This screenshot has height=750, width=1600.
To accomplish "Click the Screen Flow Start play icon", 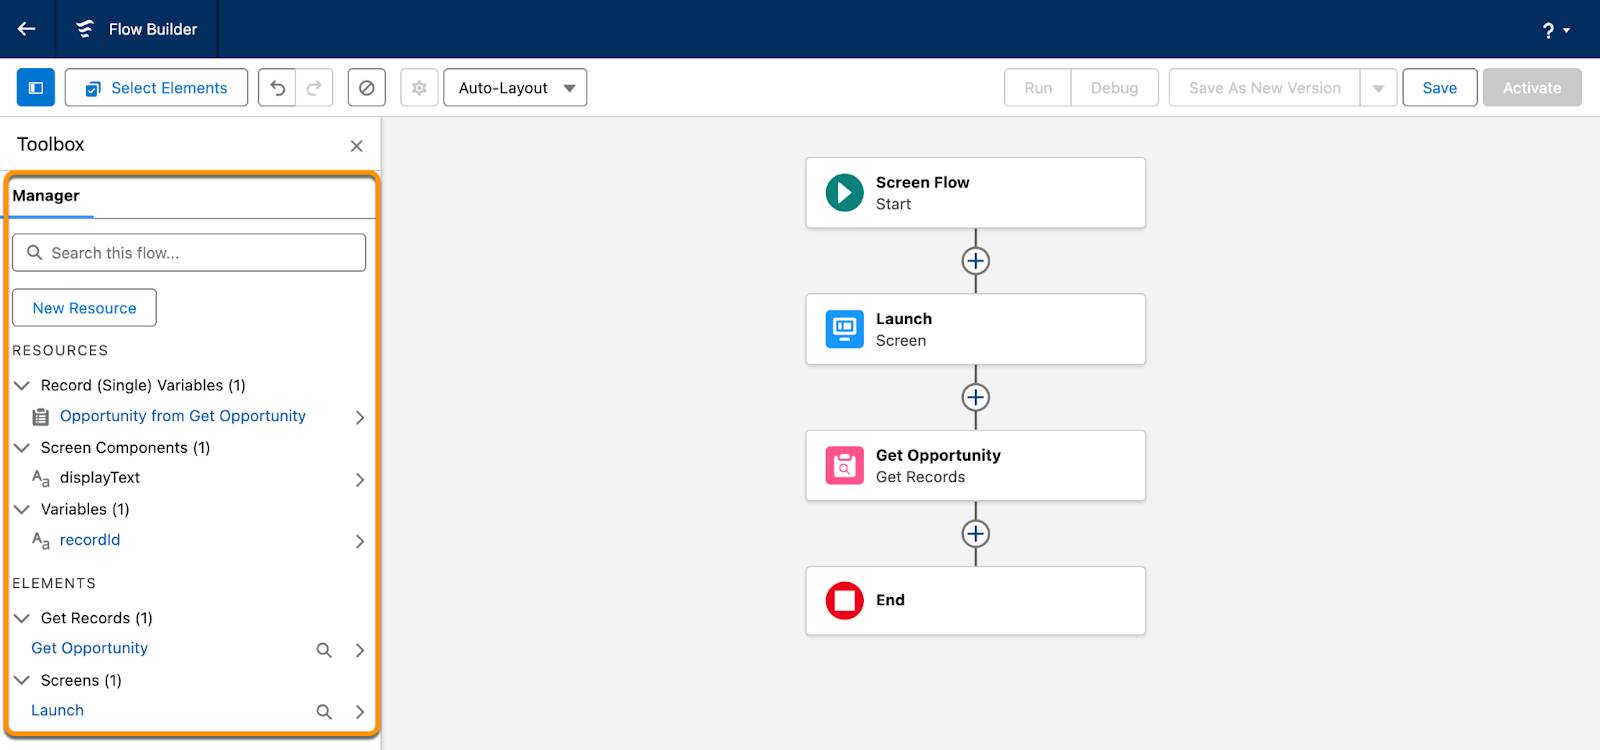I will click(844, 192).
